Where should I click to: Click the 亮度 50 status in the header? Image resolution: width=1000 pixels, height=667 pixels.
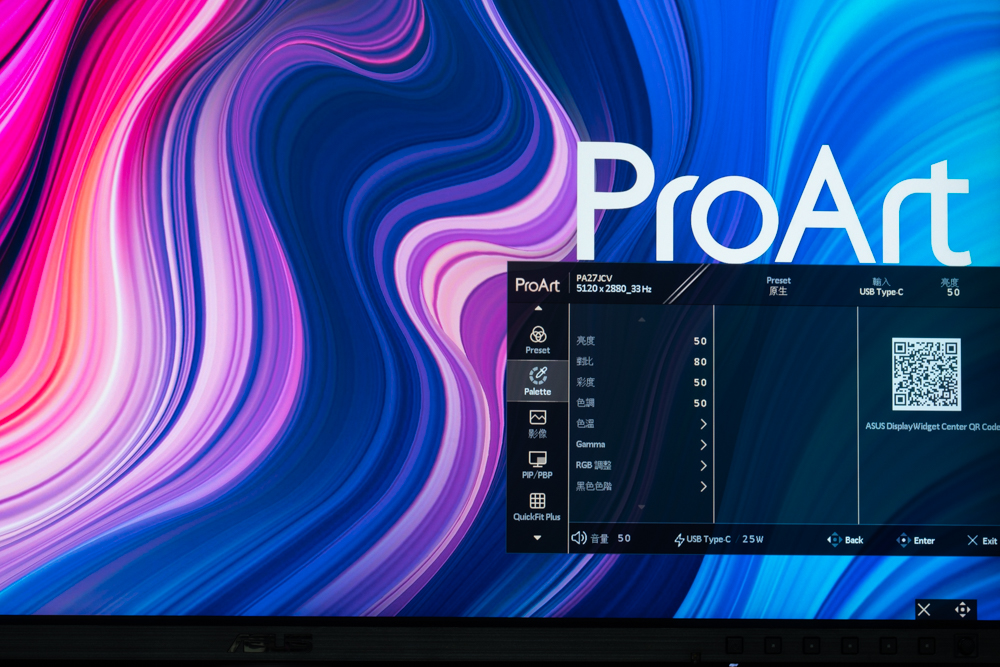pyautogui.click(x=950, y=288)
